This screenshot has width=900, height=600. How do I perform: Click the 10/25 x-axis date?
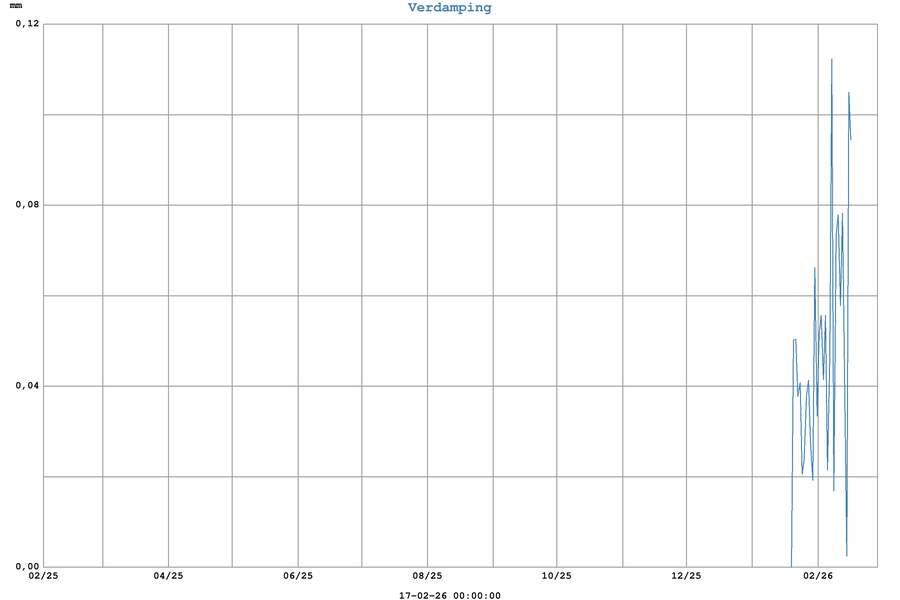coord(557,576)
